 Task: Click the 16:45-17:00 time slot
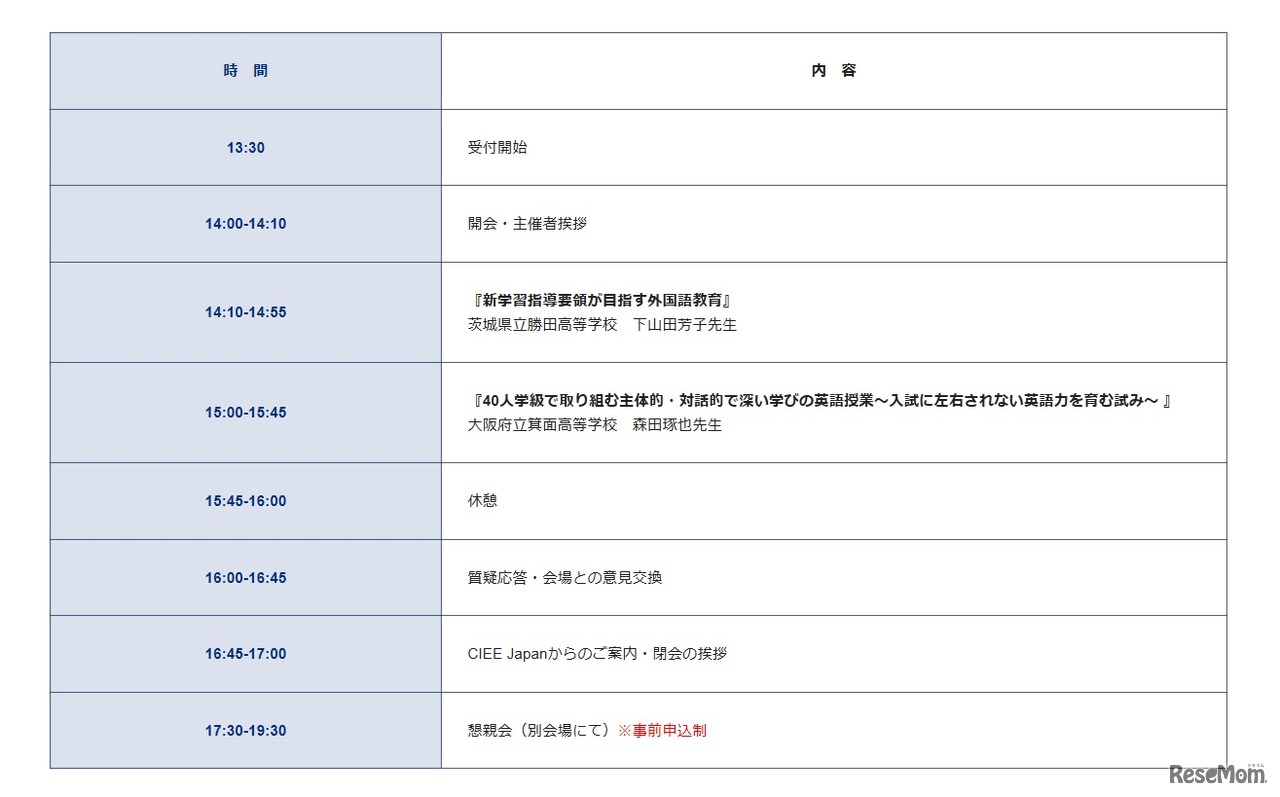click(246, 654)
